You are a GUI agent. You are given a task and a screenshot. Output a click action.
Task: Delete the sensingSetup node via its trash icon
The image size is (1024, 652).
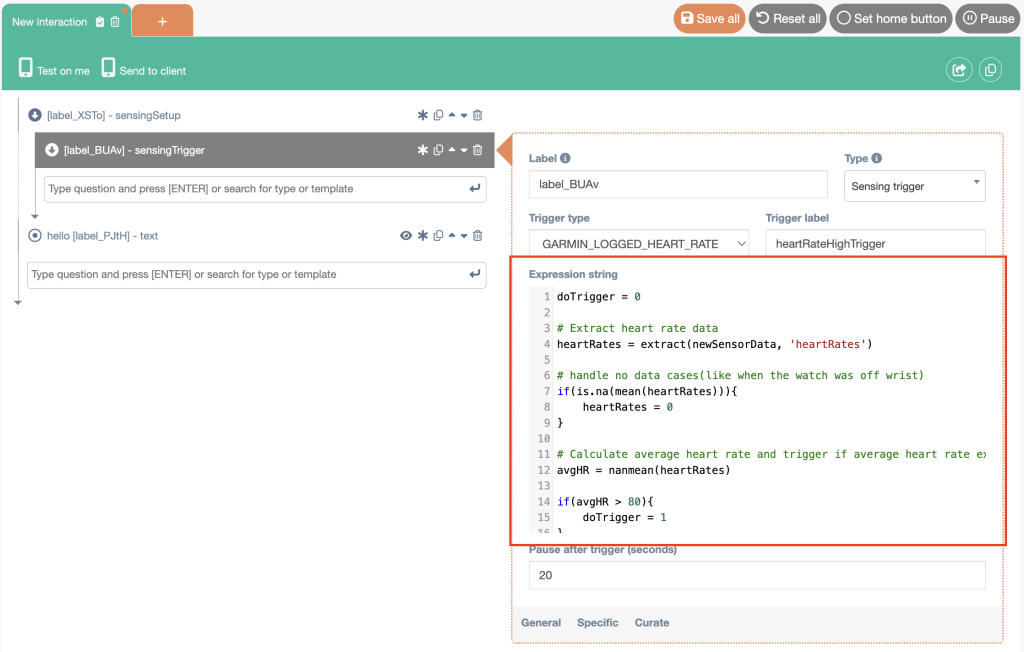point(477,115)
